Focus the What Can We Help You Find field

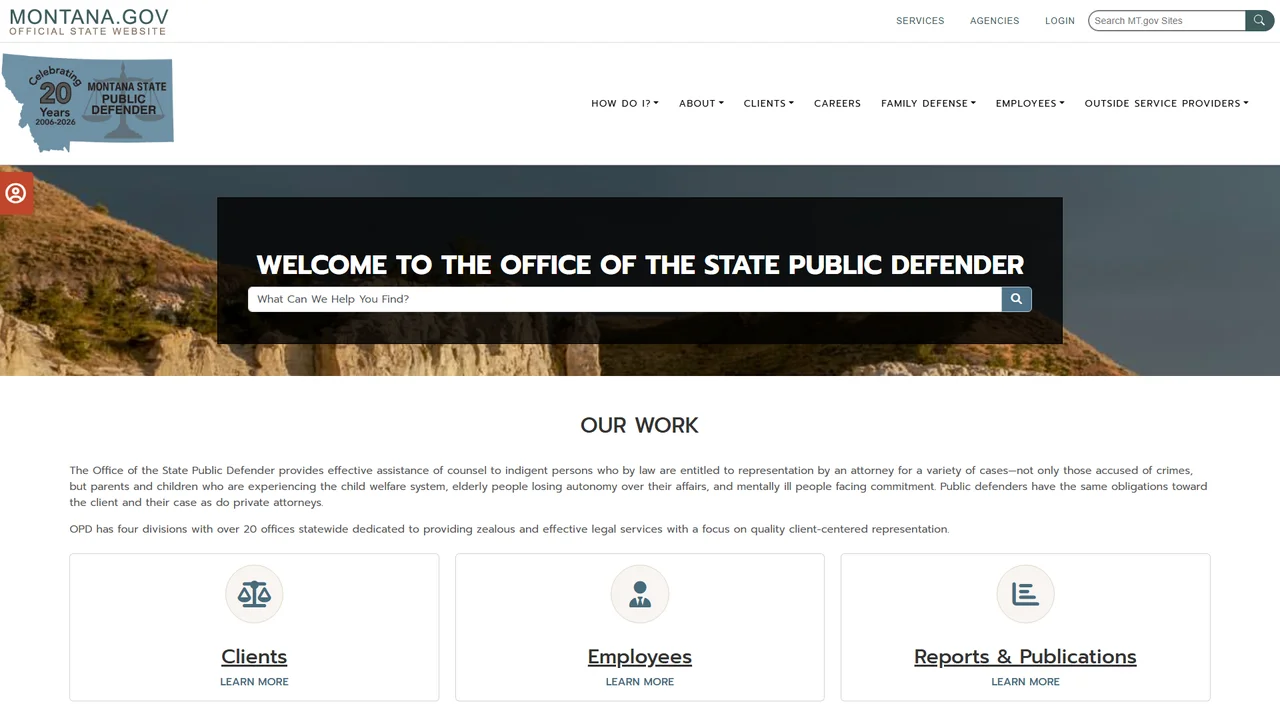pyautogui.click(x=625, y=299)
